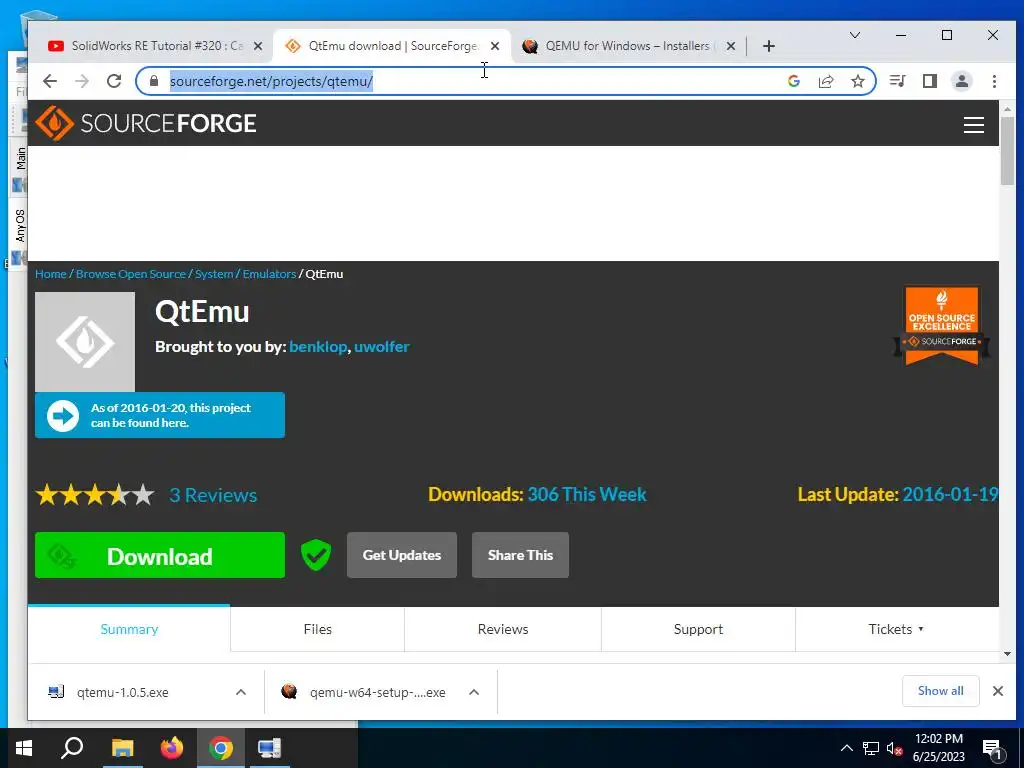Click the Chrome taskbar icon
Viewport: 1024px width, 768px height.
[221, 748]
